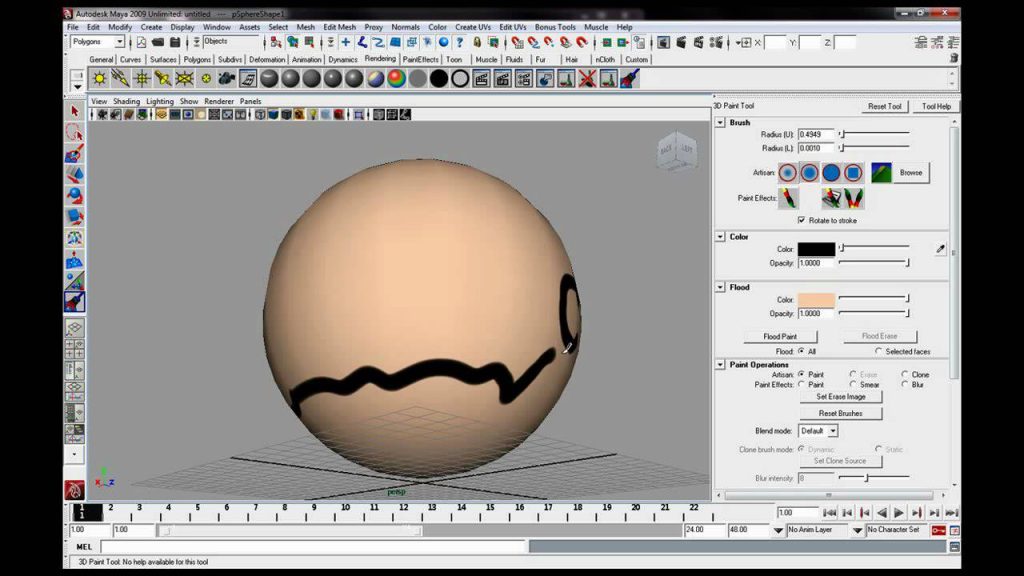Screen dimensions: 1024x576
Task: Select Flood All radio button
Action: [801, 351]
